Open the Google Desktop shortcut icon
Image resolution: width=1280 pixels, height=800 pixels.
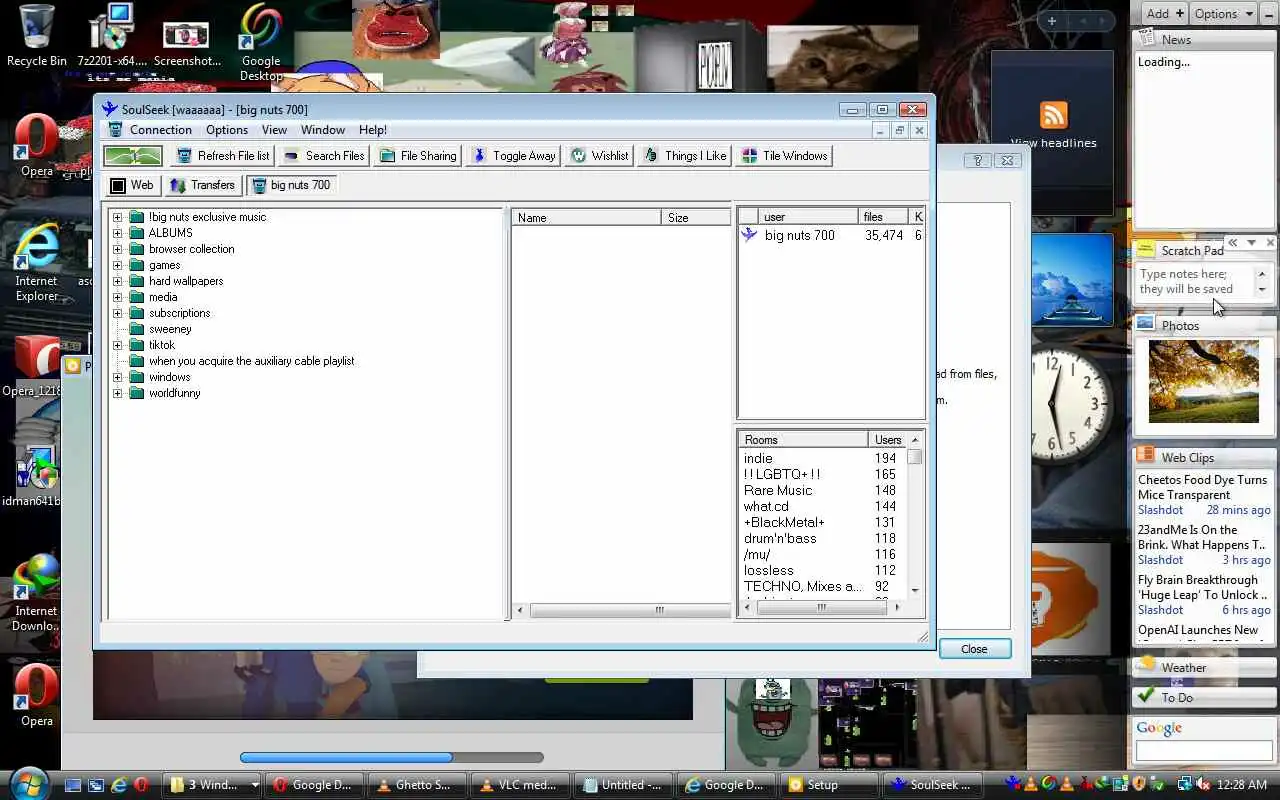[x=261, y=42]
